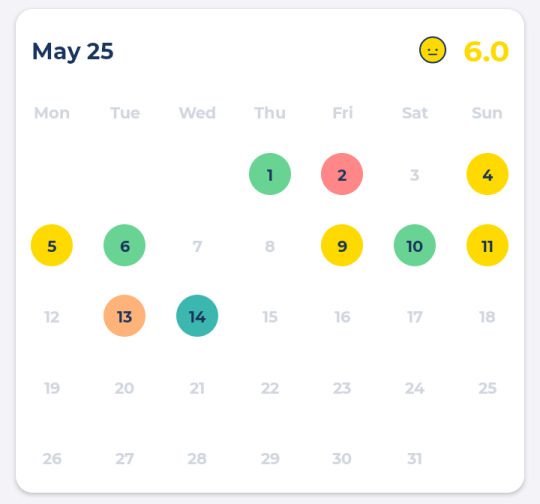
Task: Open the teal day 14 entry
Action: pos(197,316)
